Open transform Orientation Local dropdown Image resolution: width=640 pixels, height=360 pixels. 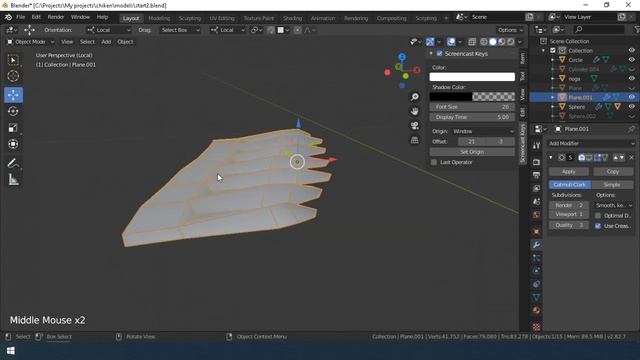[109, 30]
